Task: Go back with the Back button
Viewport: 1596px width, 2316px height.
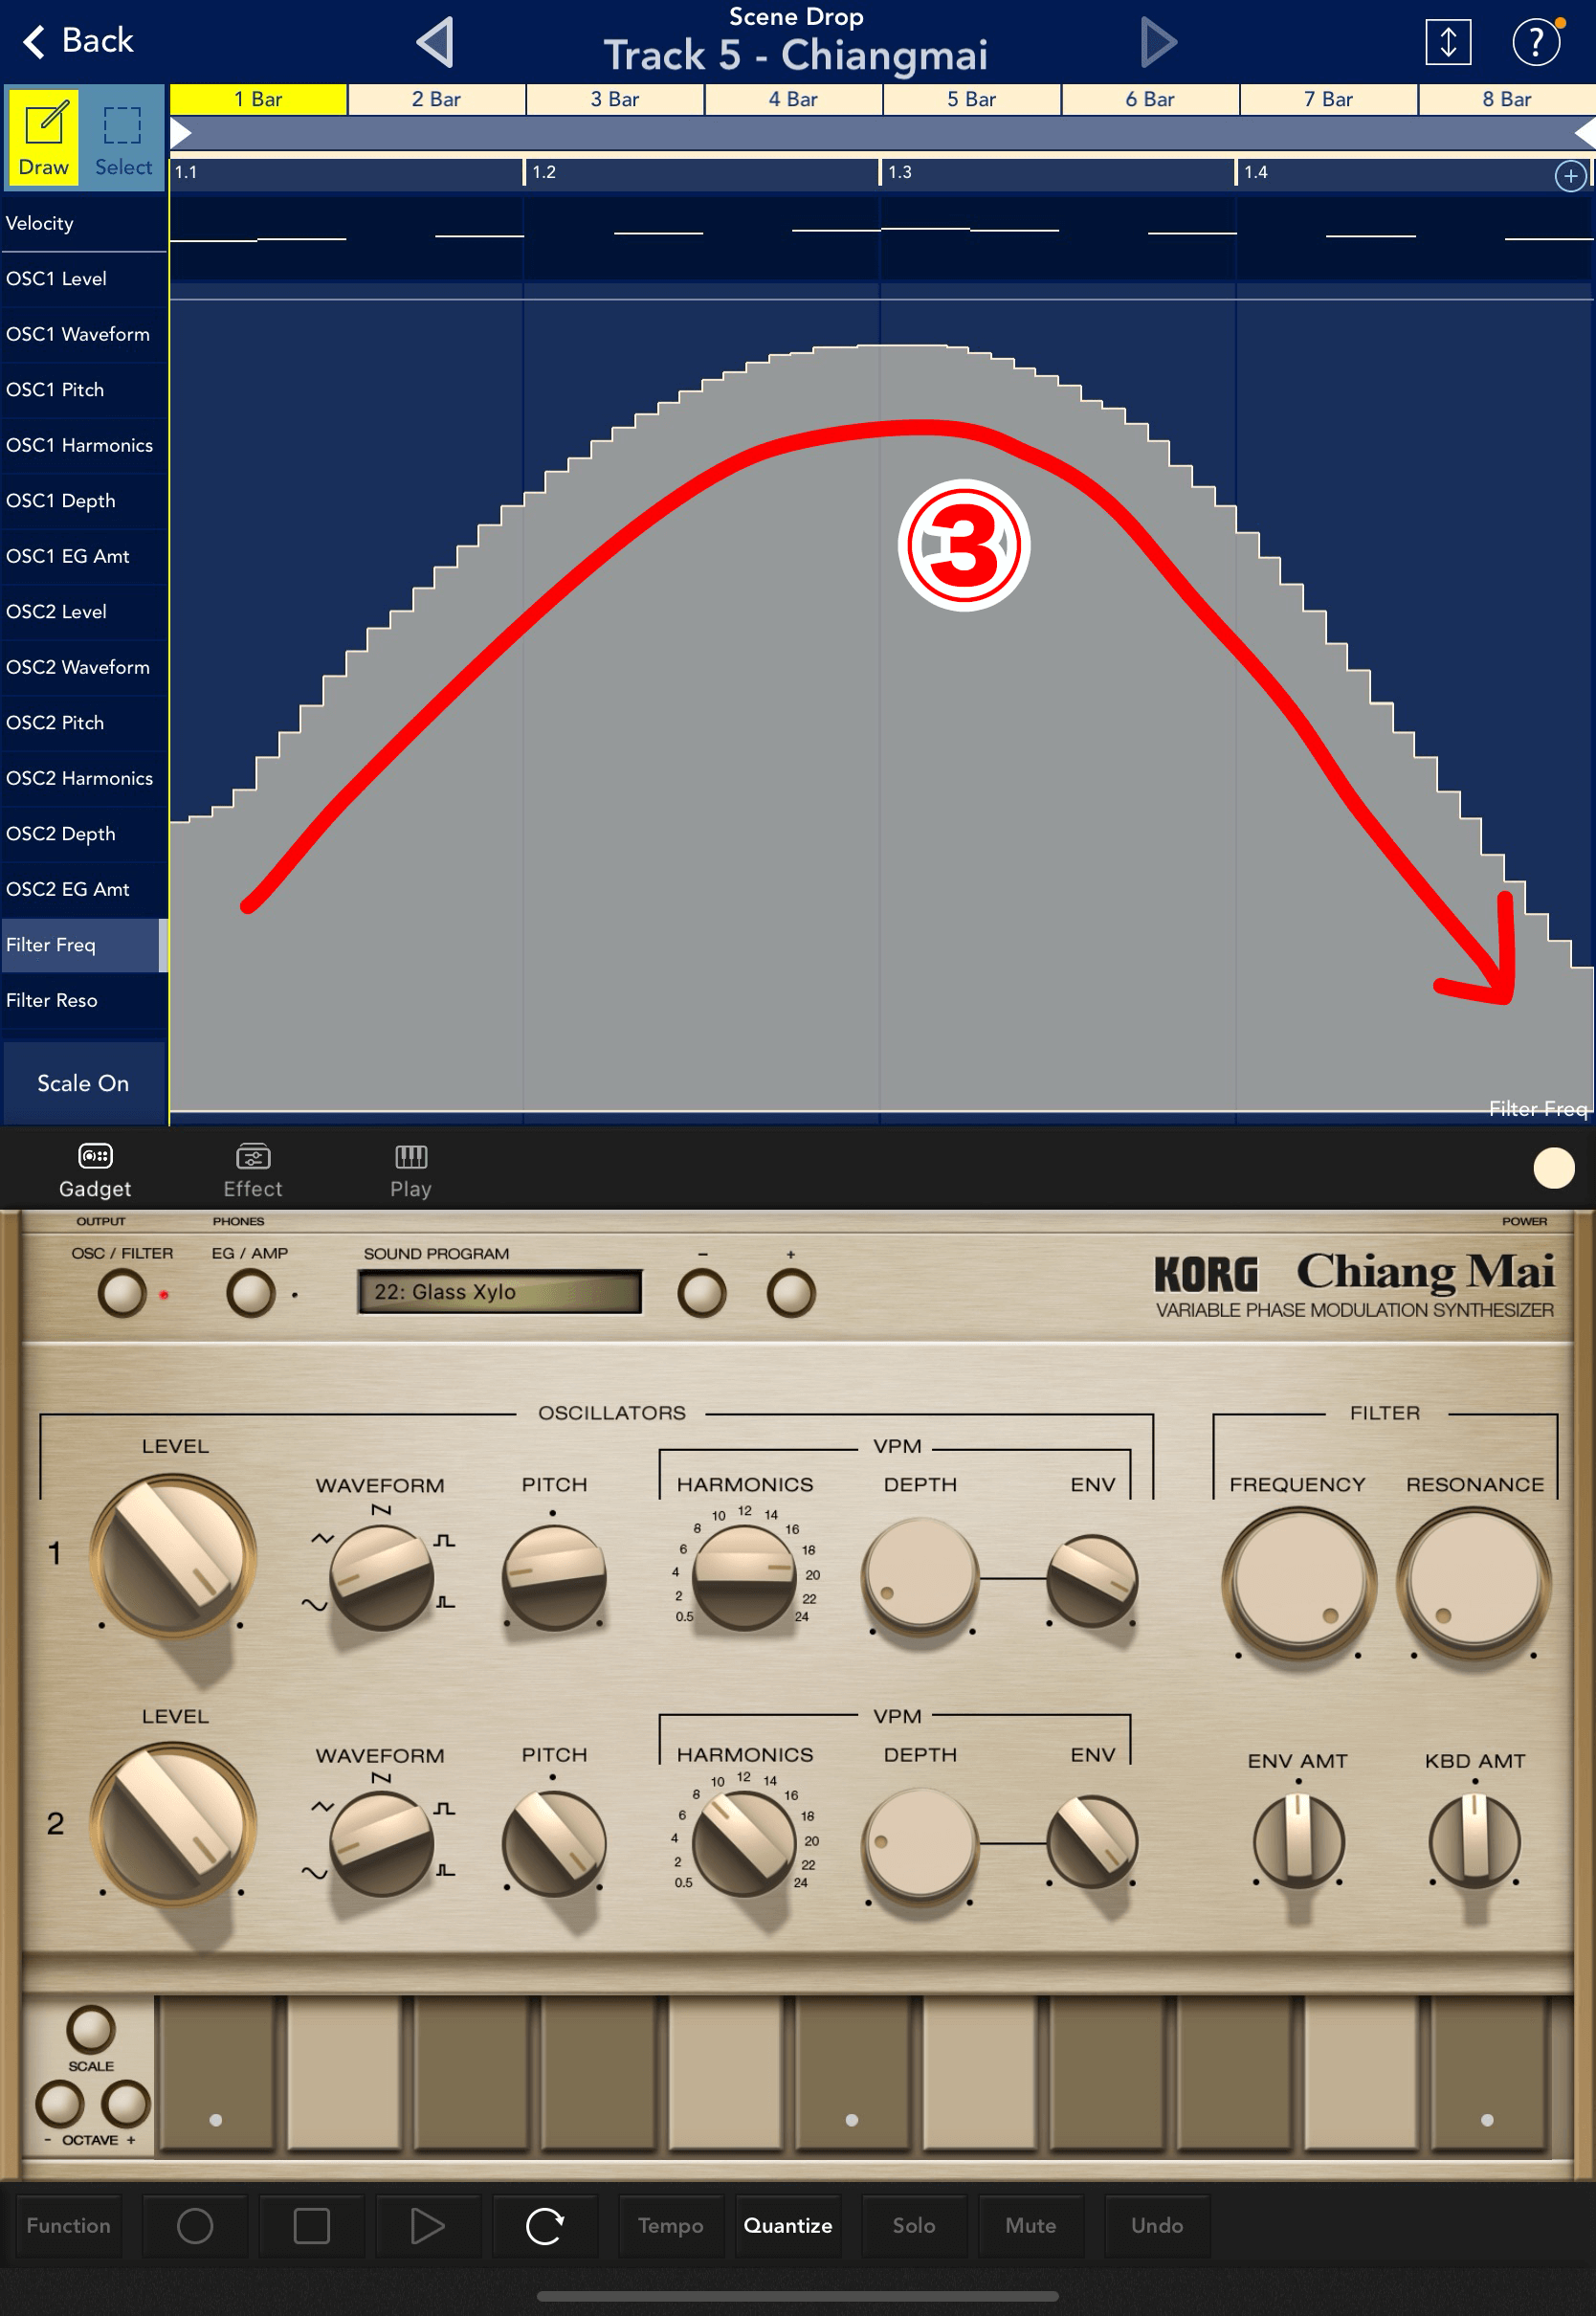Action: point(78,41)
